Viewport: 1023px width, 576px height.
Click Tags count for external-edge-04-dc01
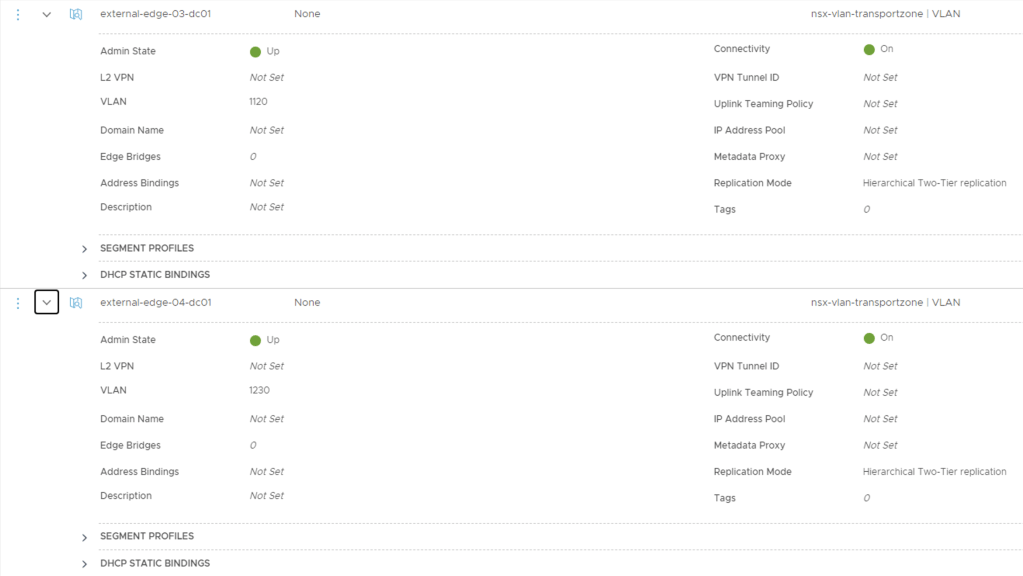(x=866, y=498)
